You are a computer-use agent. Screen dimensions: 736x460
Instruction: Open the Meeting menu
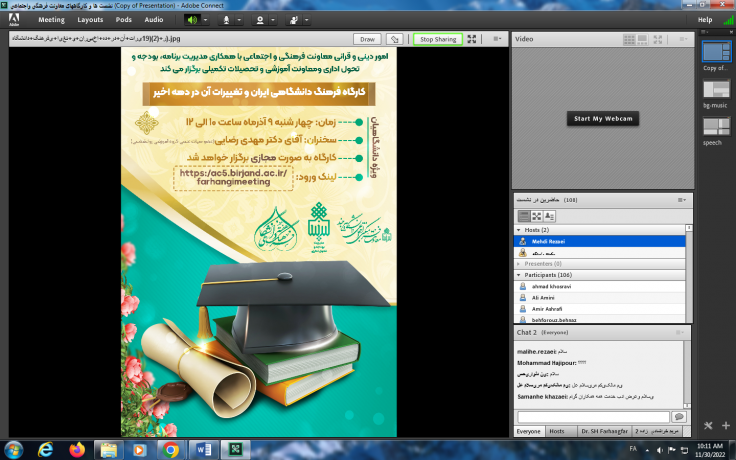click(x=51, y=19)
